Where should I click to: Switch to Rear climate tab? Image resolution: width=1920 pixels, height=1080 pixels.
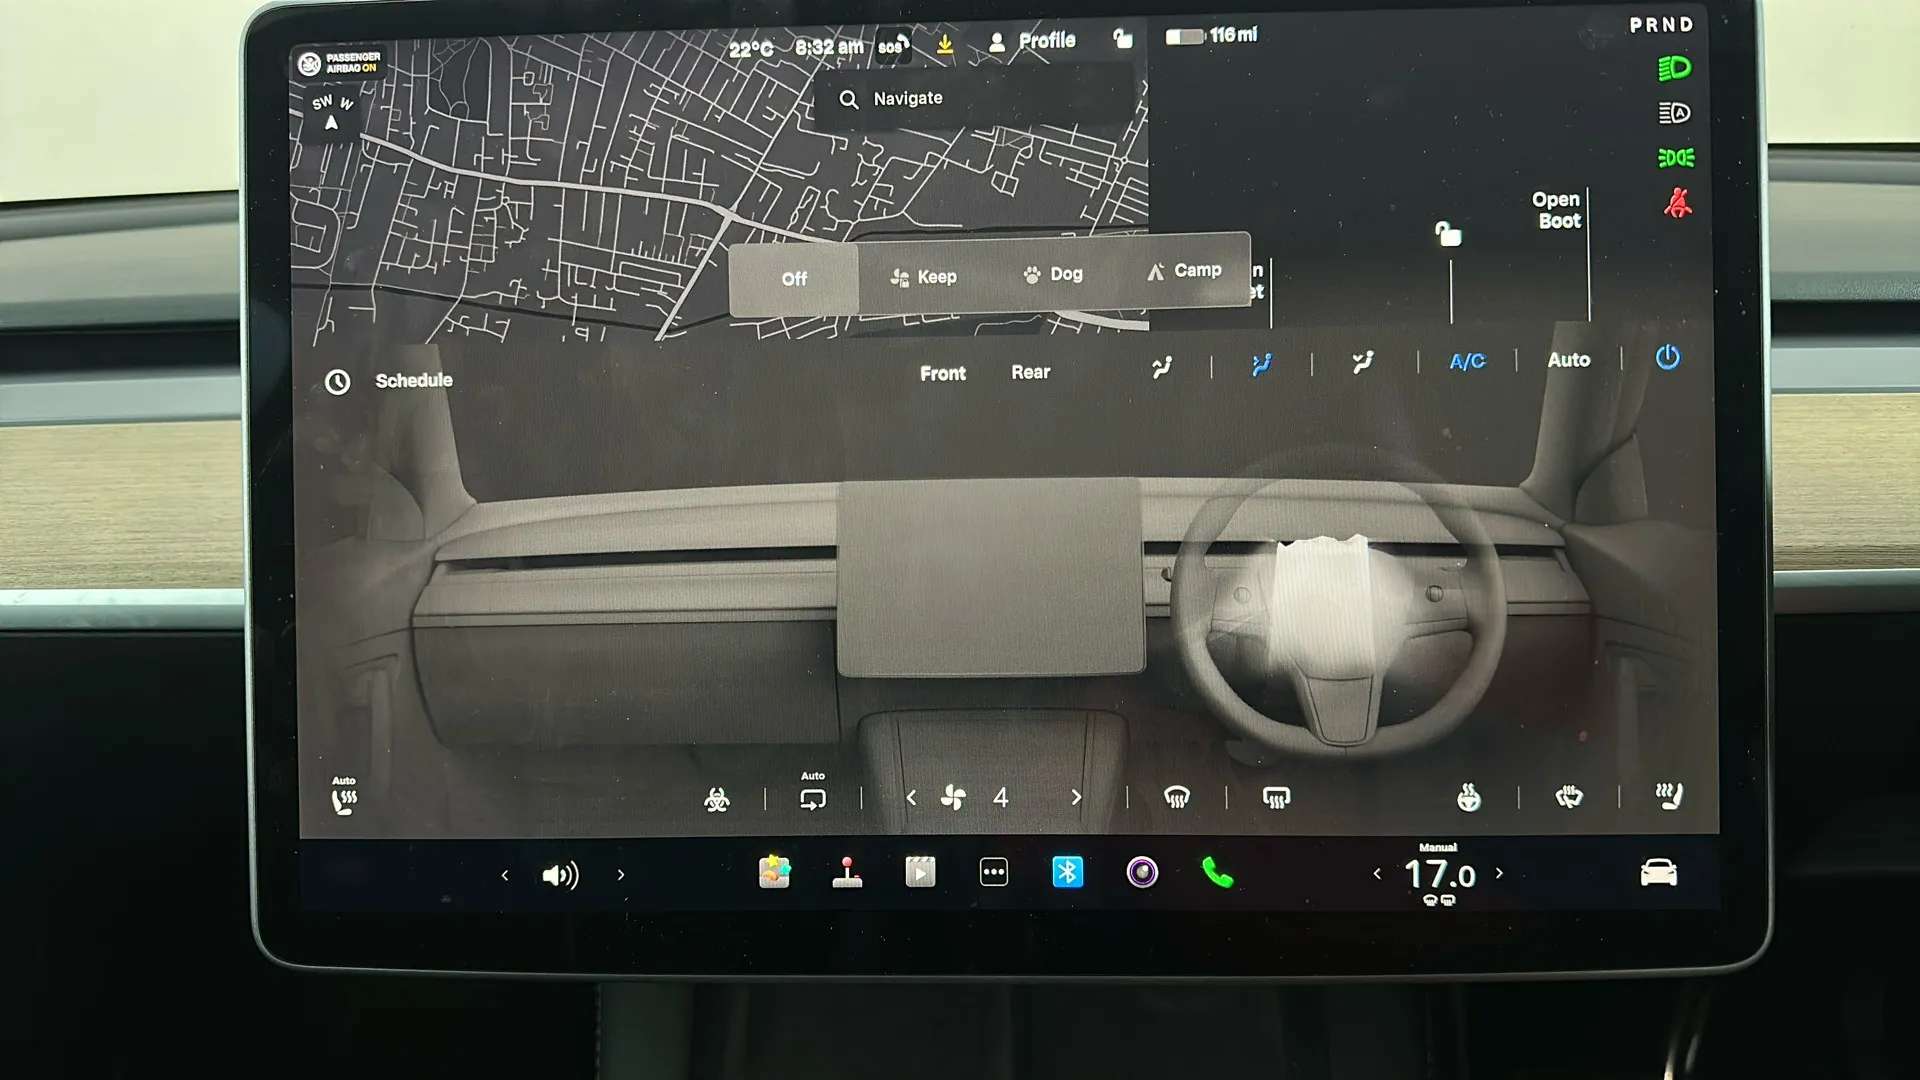click(x=1030, y=372)
